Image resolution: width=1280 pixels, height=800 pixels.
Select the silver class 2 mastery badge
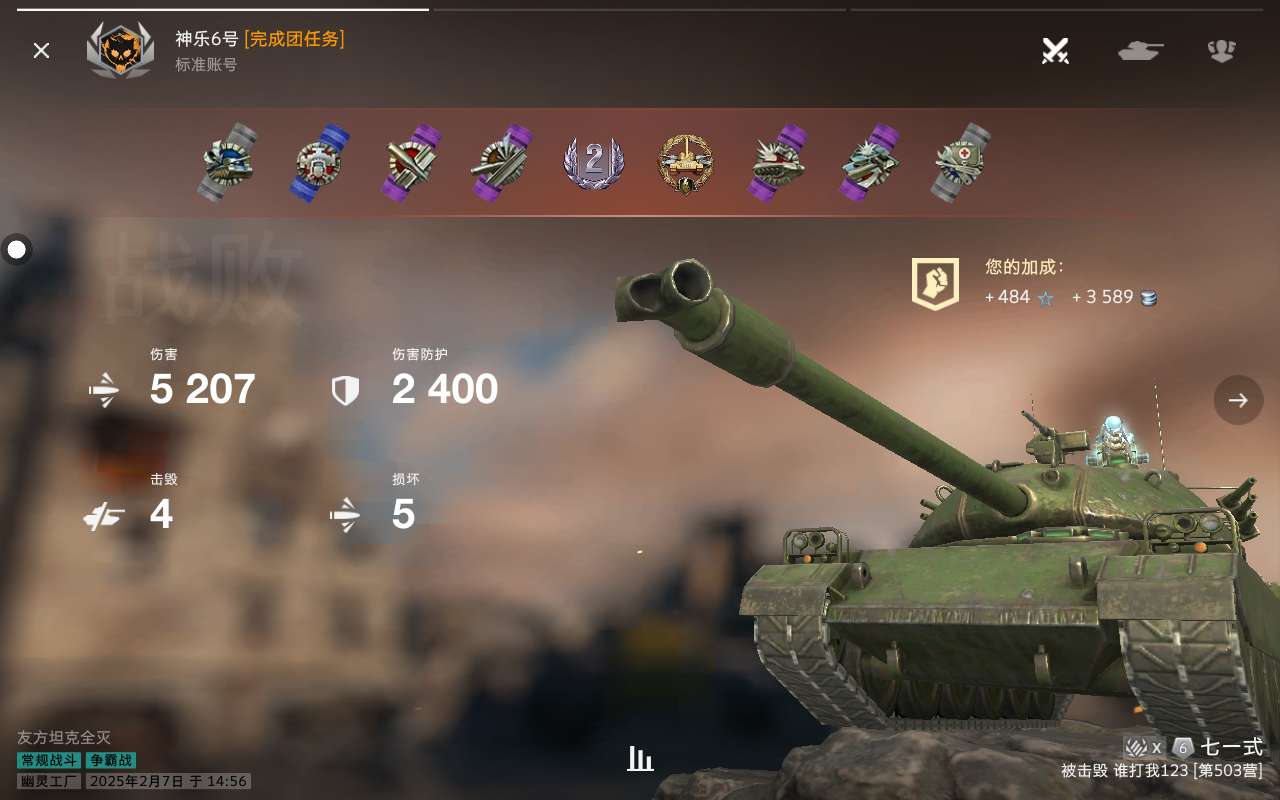pyautogui.click(x=594, y=163)
